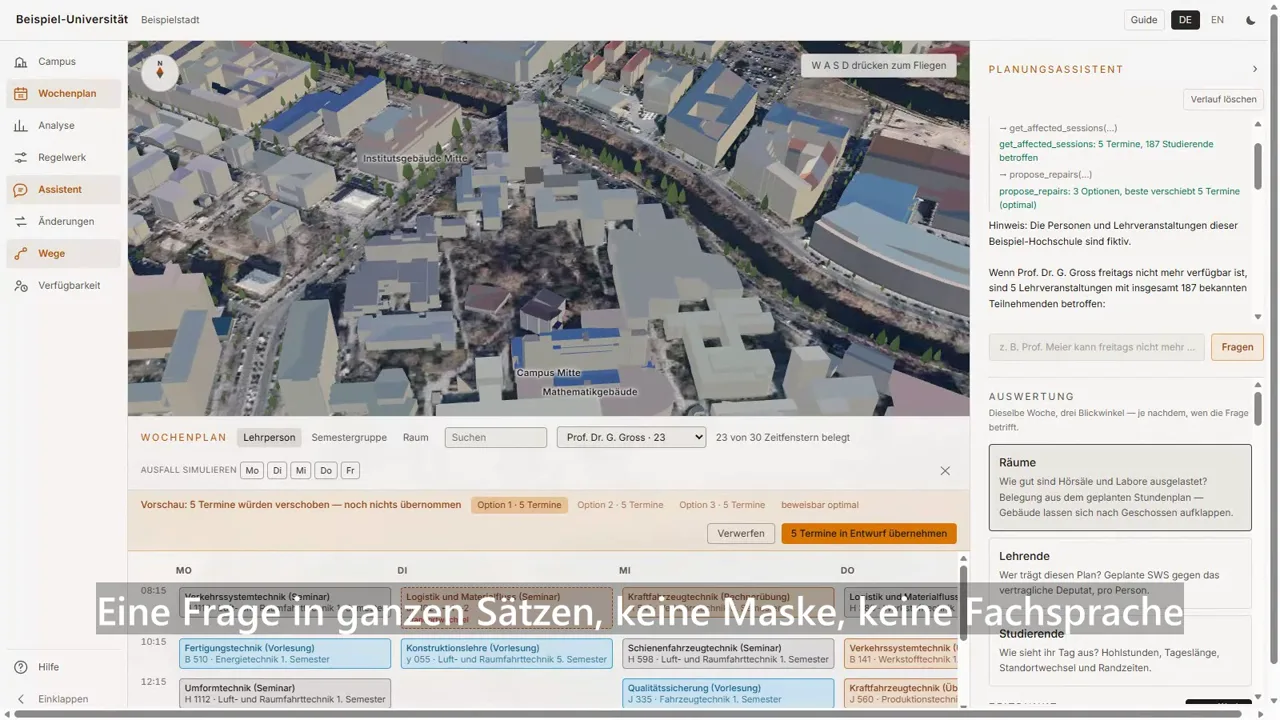Click the Mathematikgebäude map label

(x=590, y=392)
